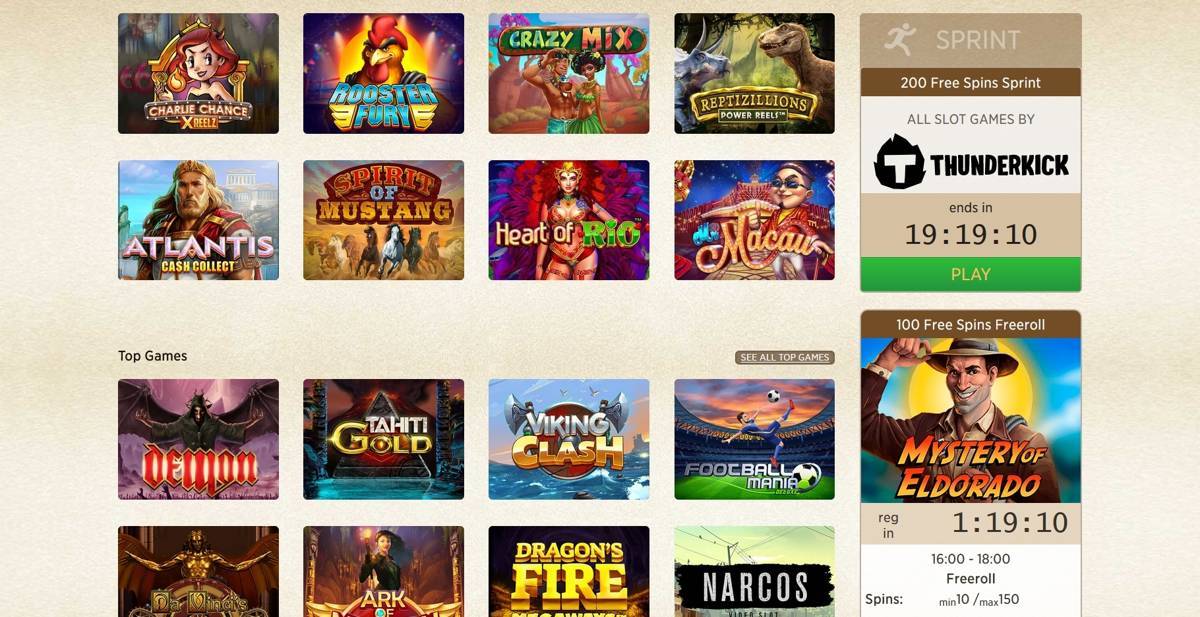Open the Charlie Chance XReelz game
The height and width of the screenshot is (617, 1200).
point(198,73)
